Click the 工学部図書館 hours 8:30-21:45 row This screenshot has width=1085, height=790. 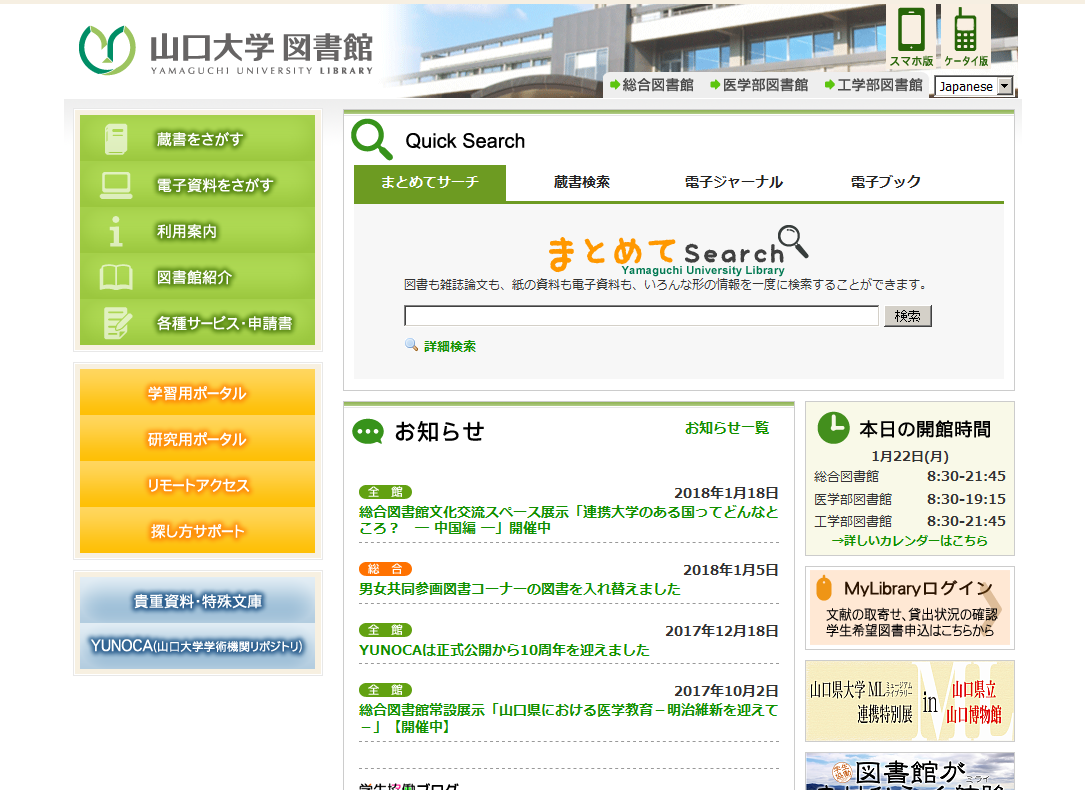pos(910,521)
